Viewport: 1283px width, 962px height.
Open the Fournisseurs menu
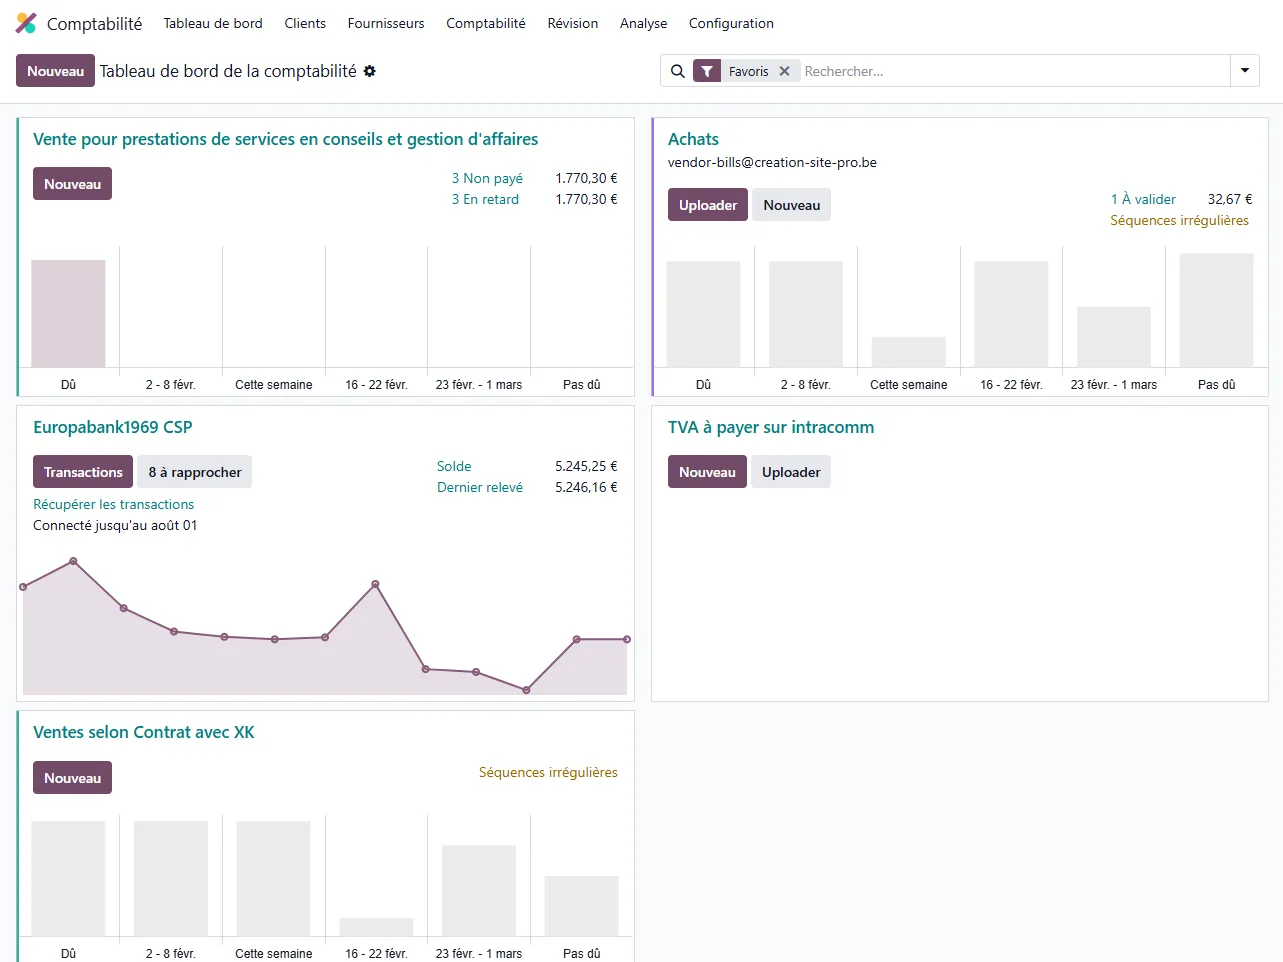pos(386,23)
